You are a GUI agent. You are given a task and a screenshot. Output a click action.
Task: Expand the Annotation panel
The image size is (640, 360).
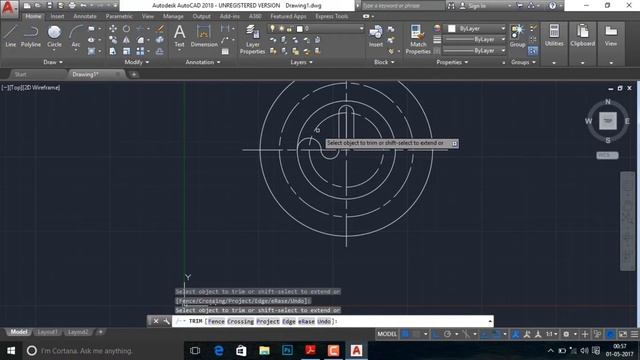click(x=203, y=62)
